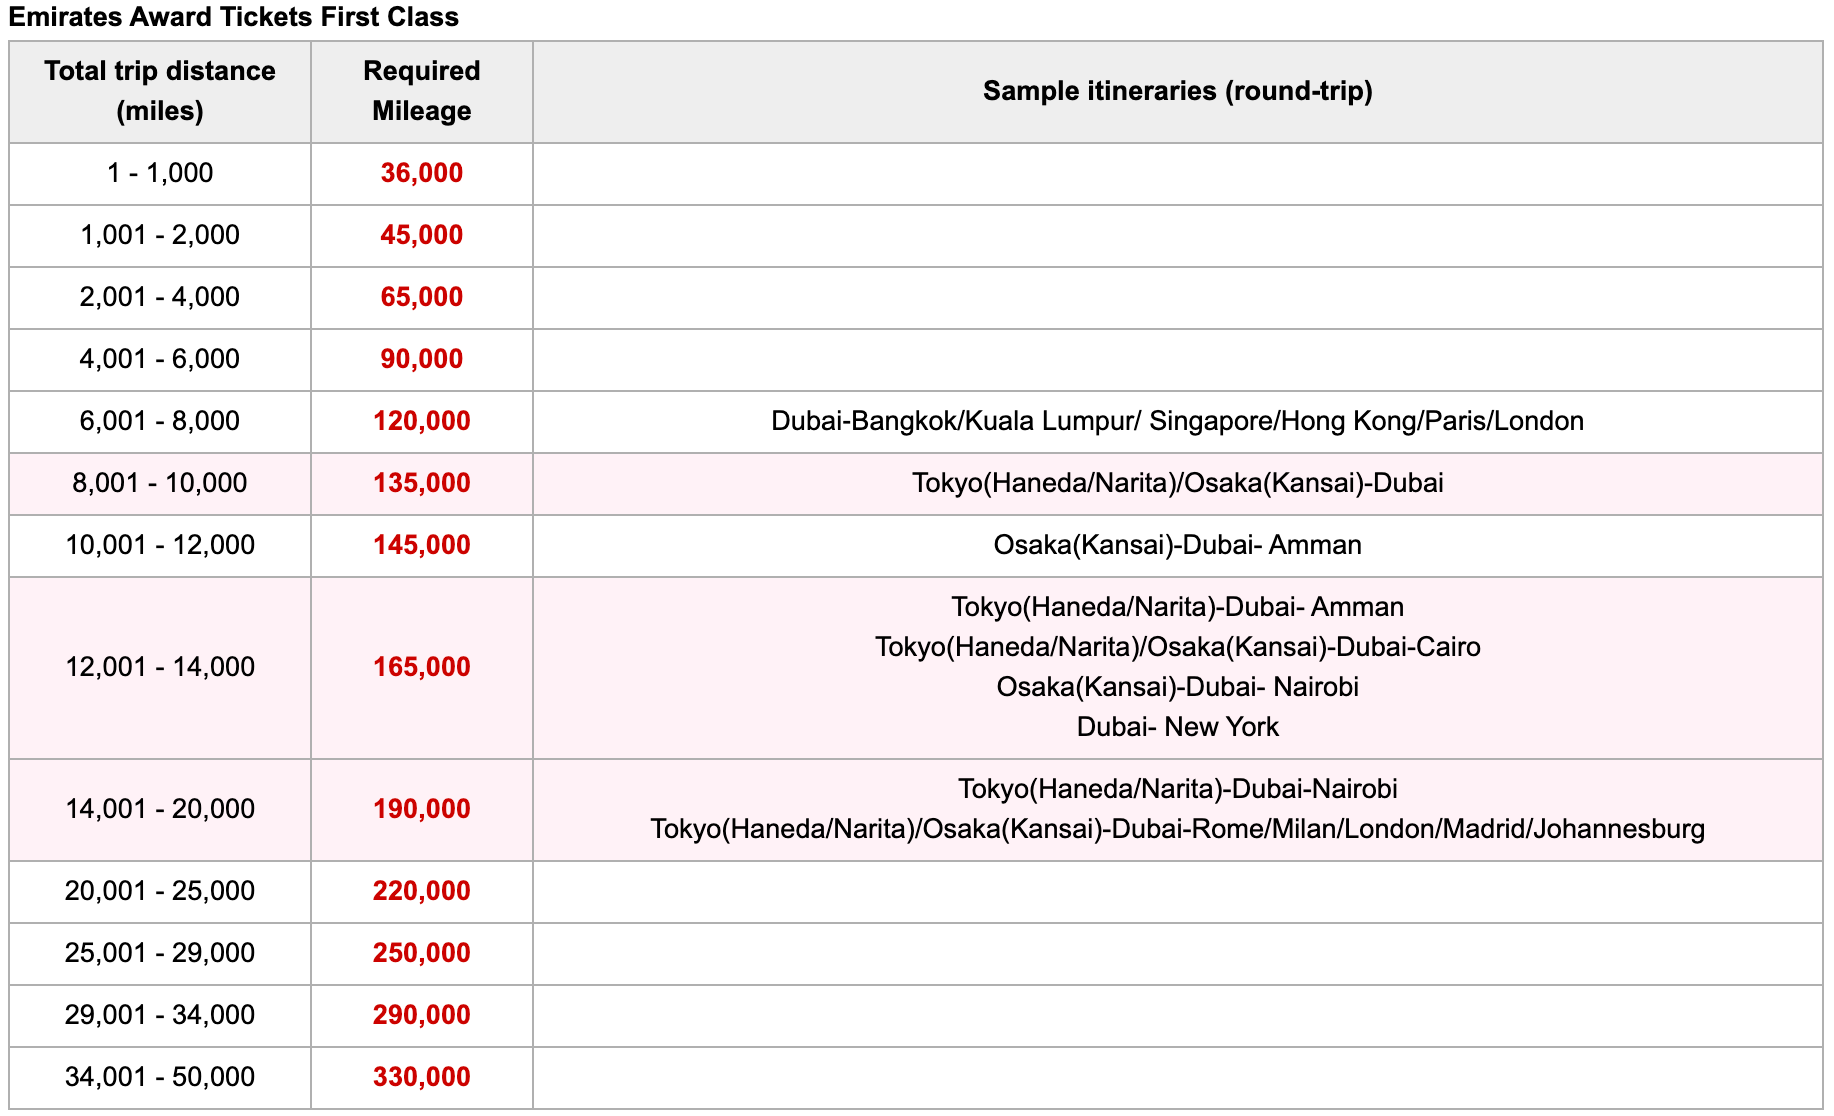Click the 330,000 mileage entry
This screenshot has height=1116, width=1834.
coord(421,1078)
